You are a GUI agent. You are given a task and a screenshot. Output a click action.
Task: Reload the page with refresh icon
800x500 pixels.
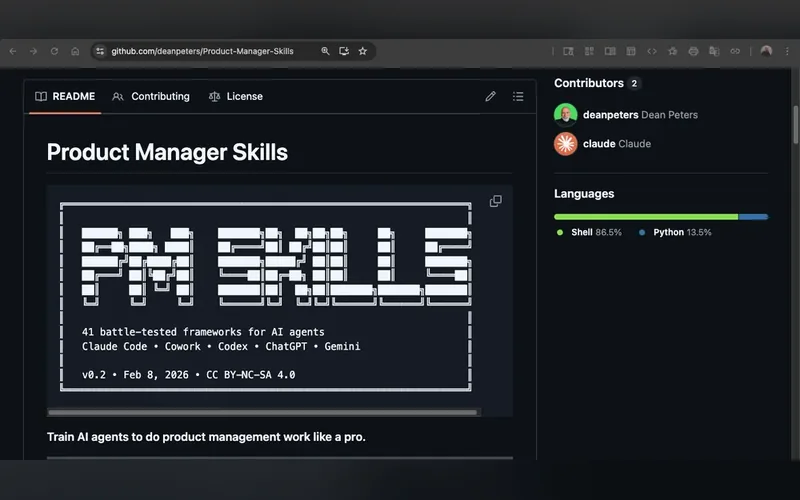54,51
